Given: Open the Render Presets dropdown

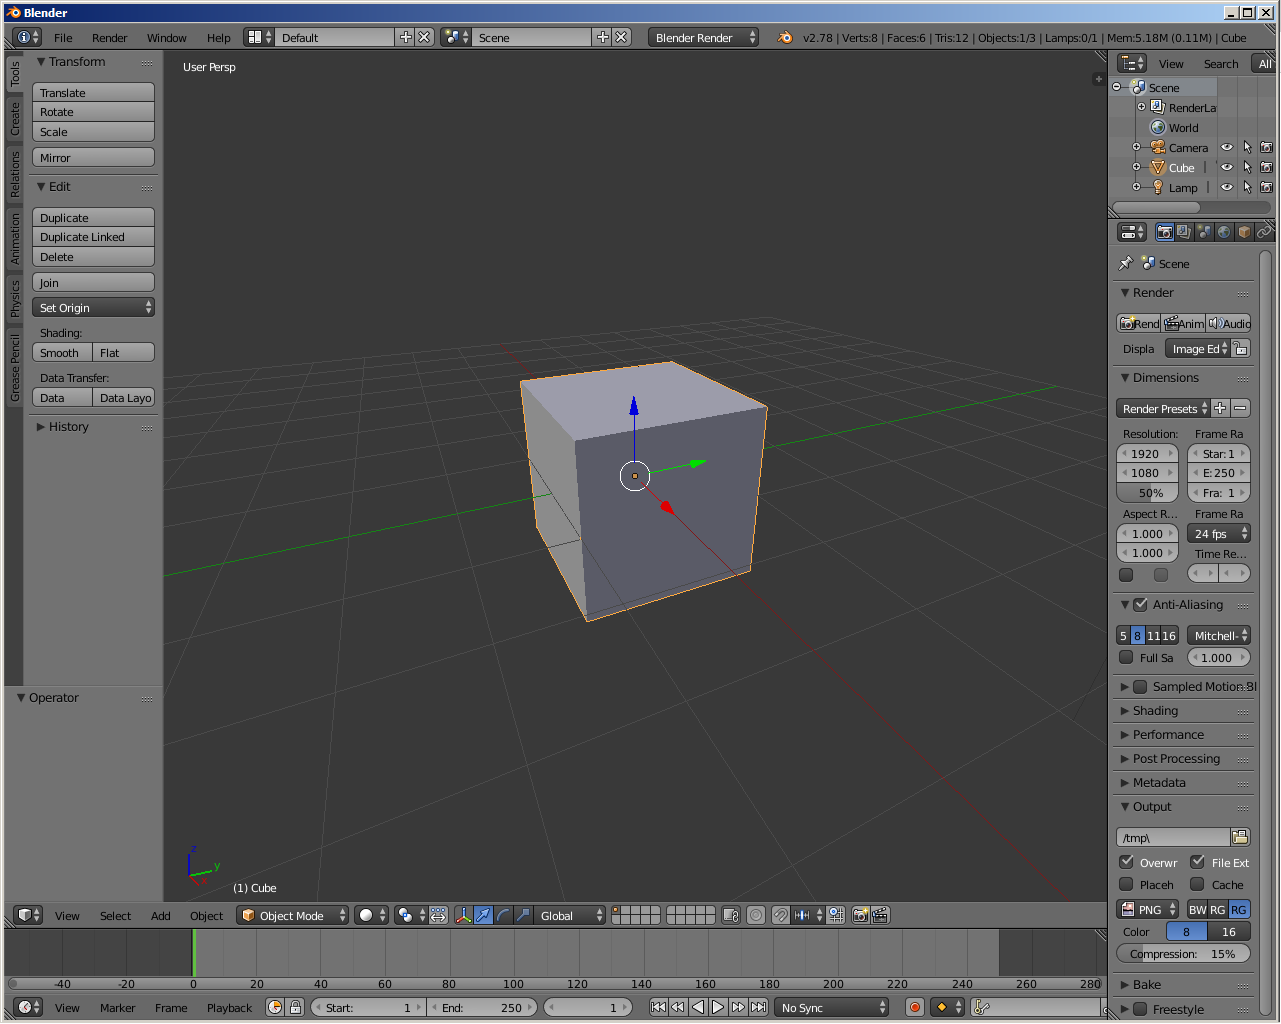Looking at the screenshot, I should coord(1163,408).
